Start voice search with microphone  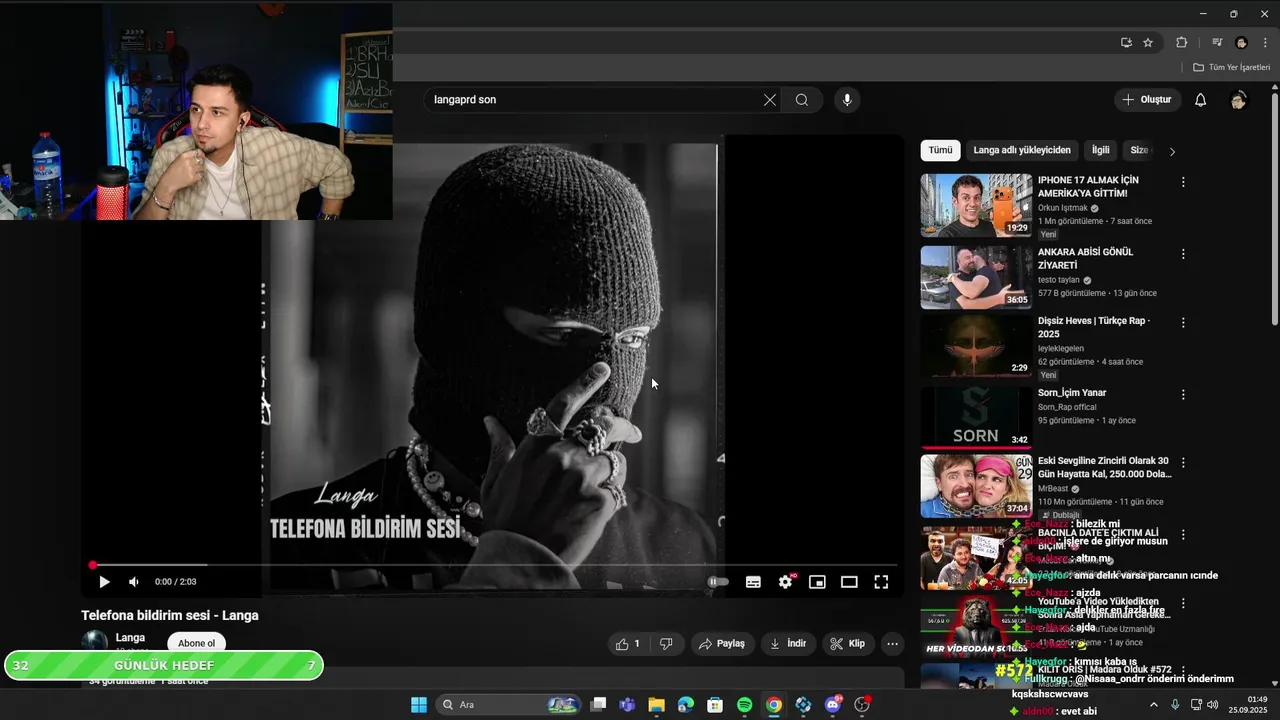click(x=847, y=100)
